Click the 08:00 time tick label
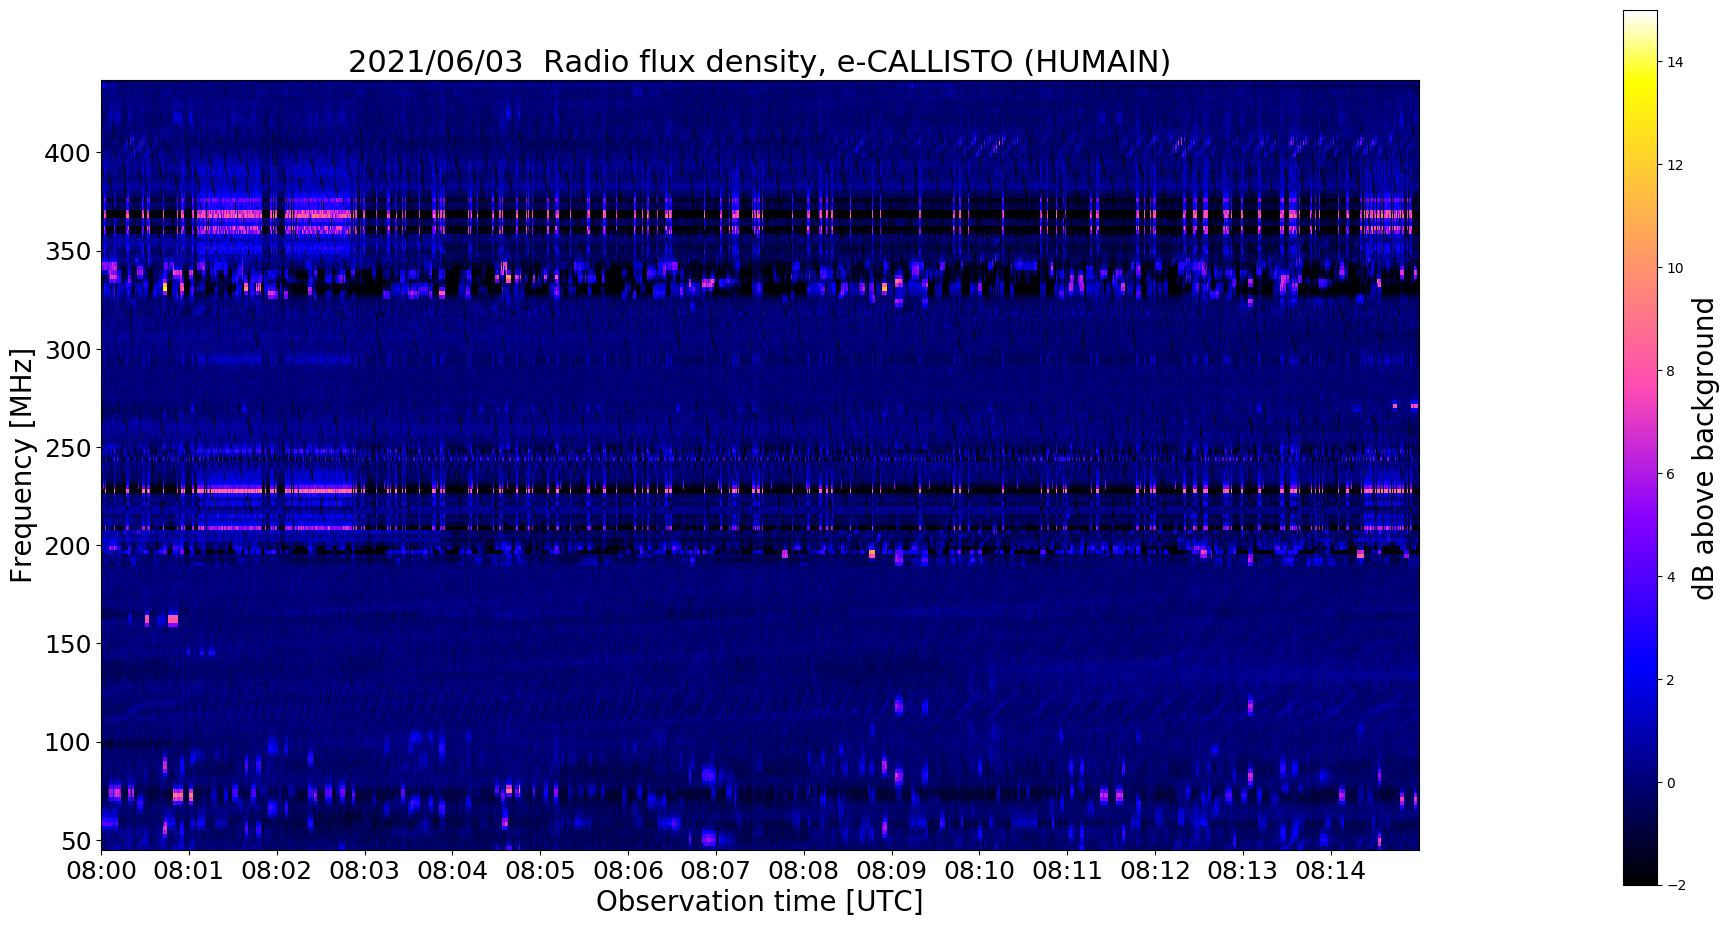Screen dimensions: 1730x927 pos(101,871)
